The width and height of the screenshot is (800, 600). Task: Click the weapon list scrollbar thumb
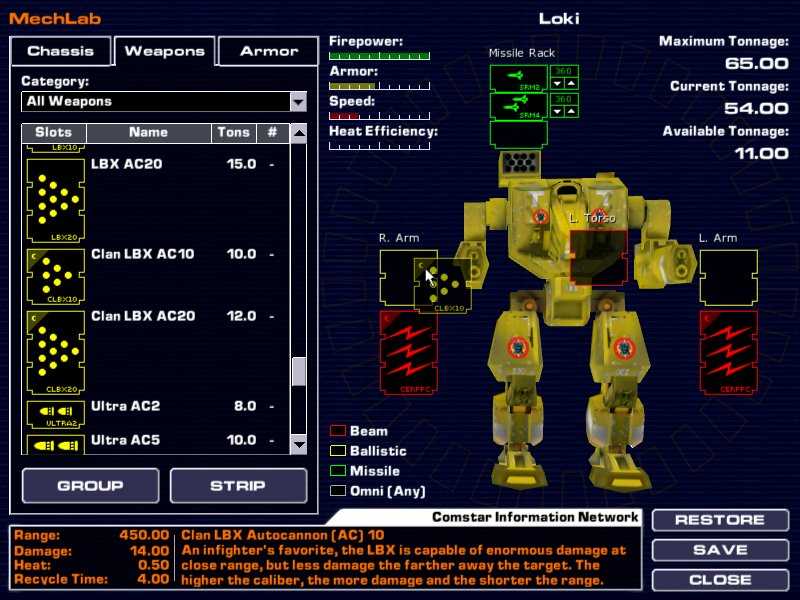tap(299, 371)
